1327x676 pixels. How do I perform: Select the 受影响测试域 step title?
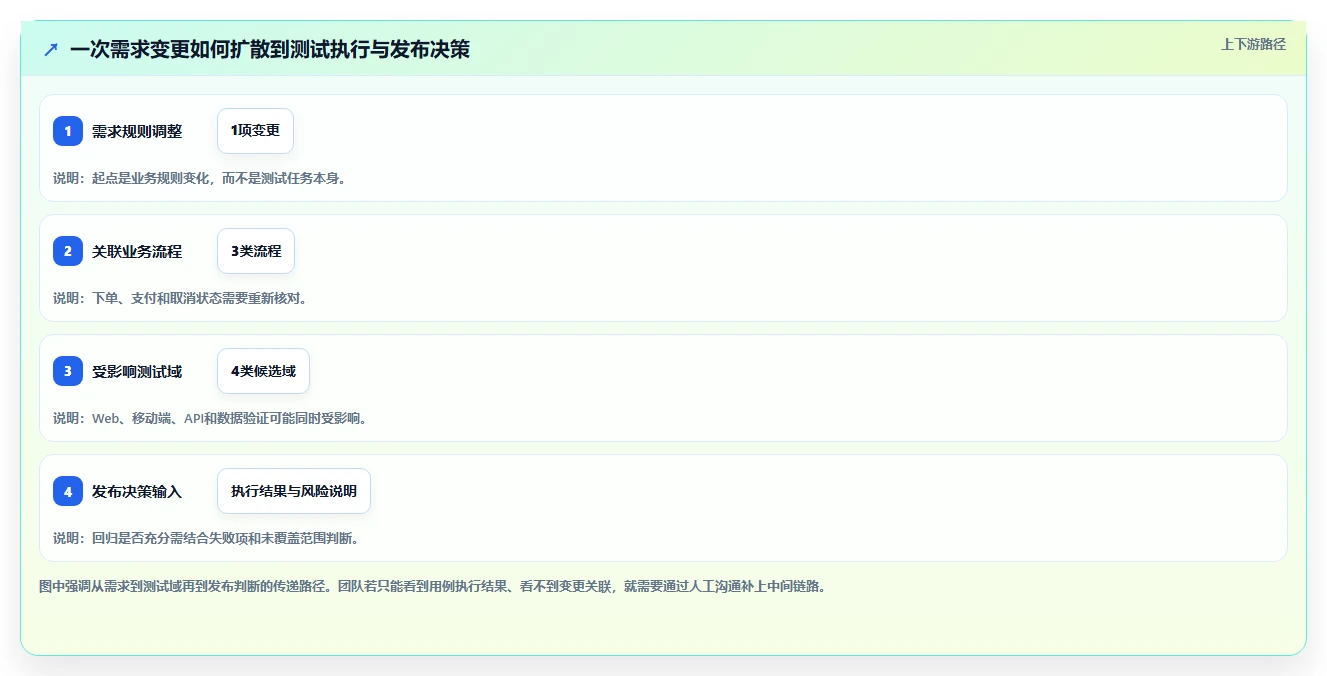137,371
